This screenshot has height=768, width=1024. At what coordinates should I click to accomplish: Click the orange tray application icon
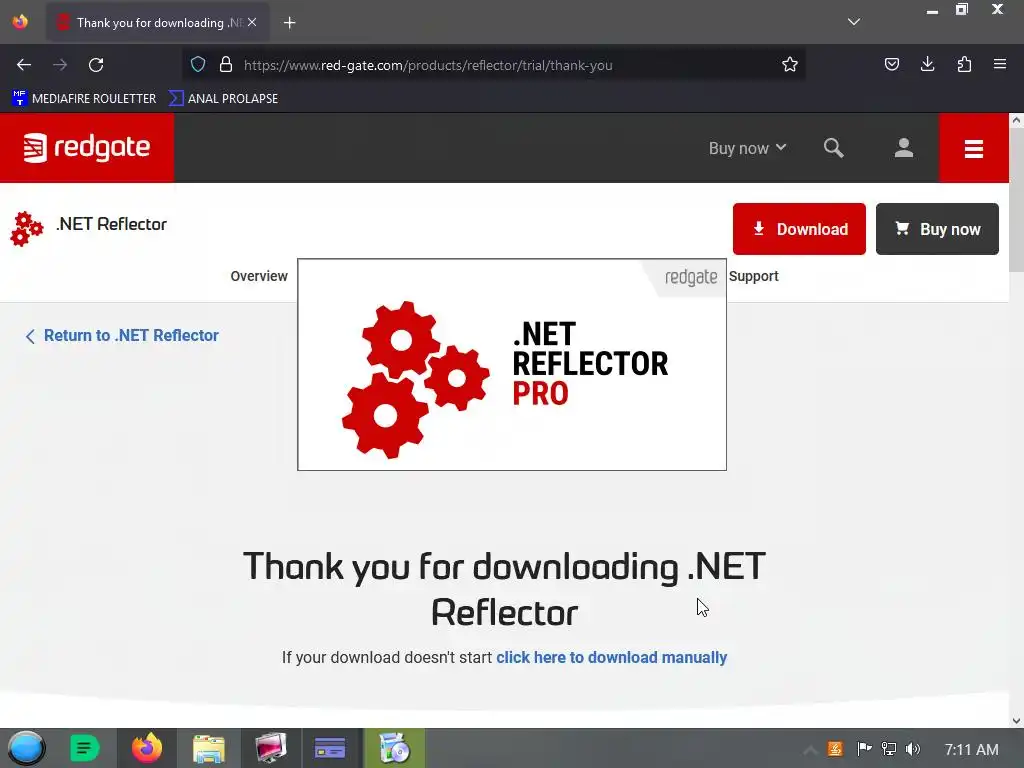tap(835, 749)
